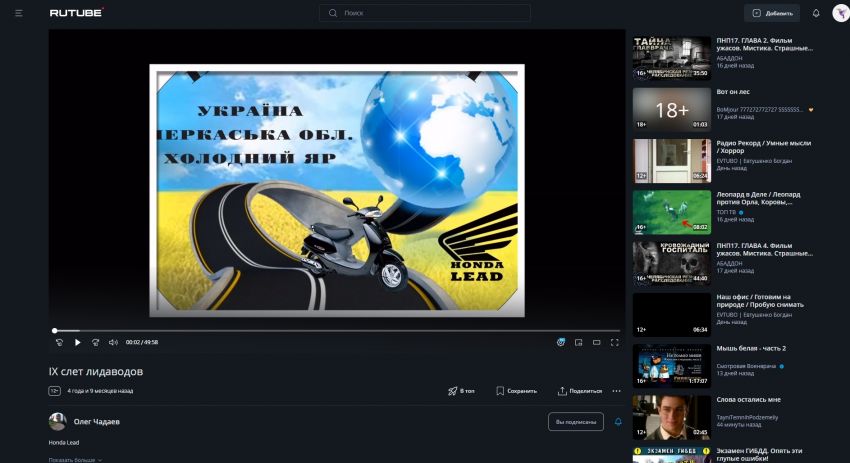Open the 18+ thumbnail "Вот он лес"
This screenshot has width=850, height=463.
[672, 109]
